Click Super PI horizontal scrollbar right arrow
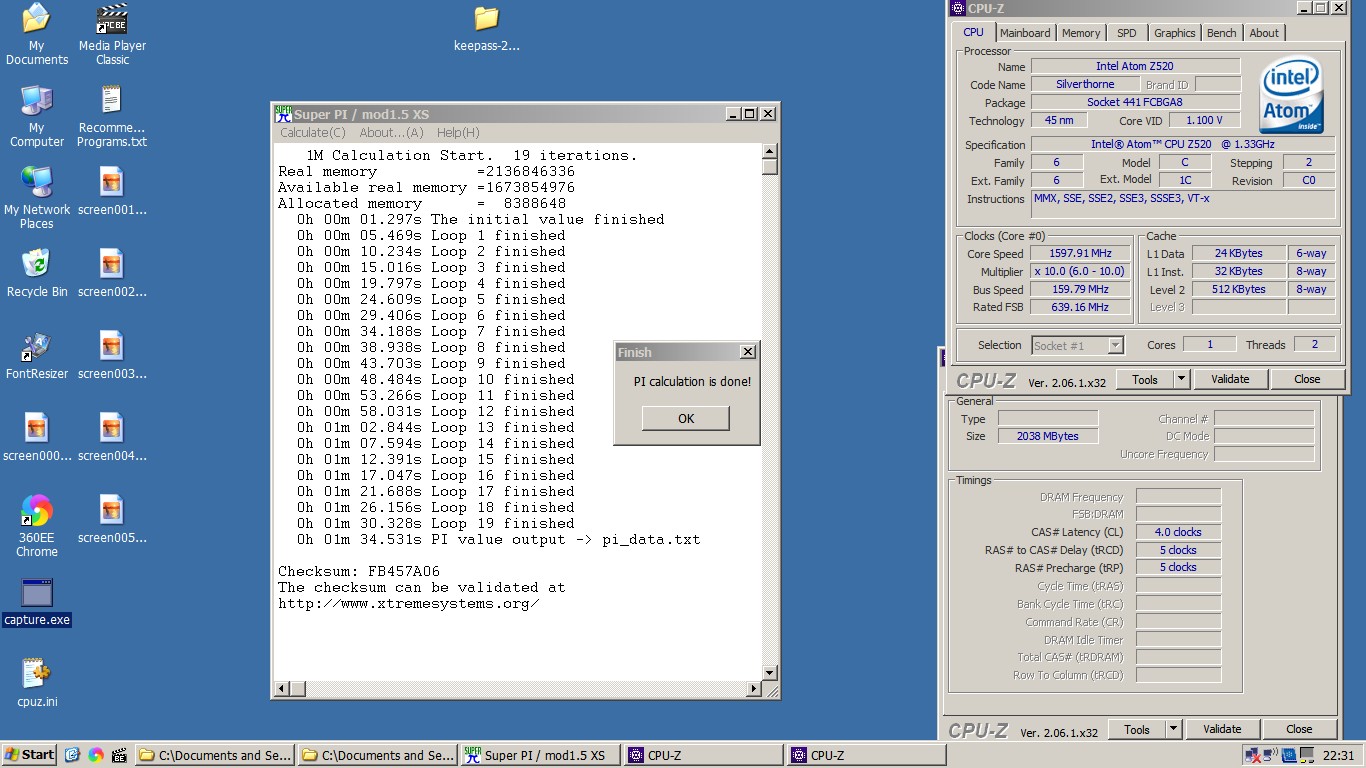Image resolution: width=1366 pixels, height=768 pixels. coord(754,689)
